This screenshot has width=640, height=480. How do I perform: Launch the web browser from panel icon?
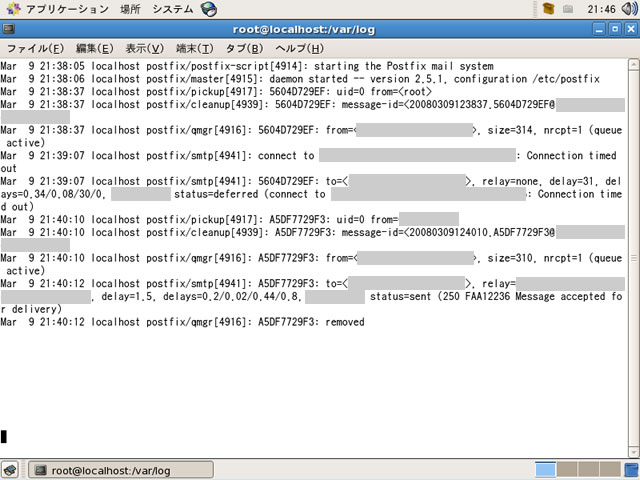click(209, 9)
